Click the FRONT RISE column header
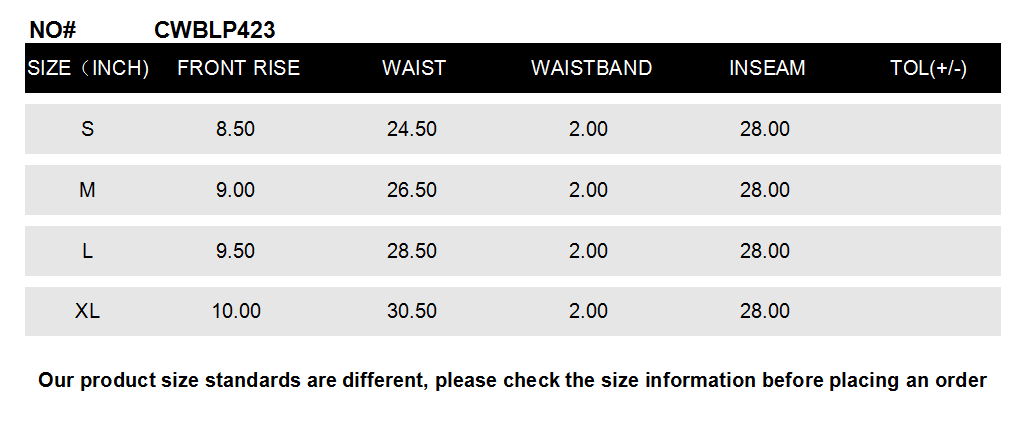Image resolution: width=1034 pixels, height=441 pixels. [238, 68]
